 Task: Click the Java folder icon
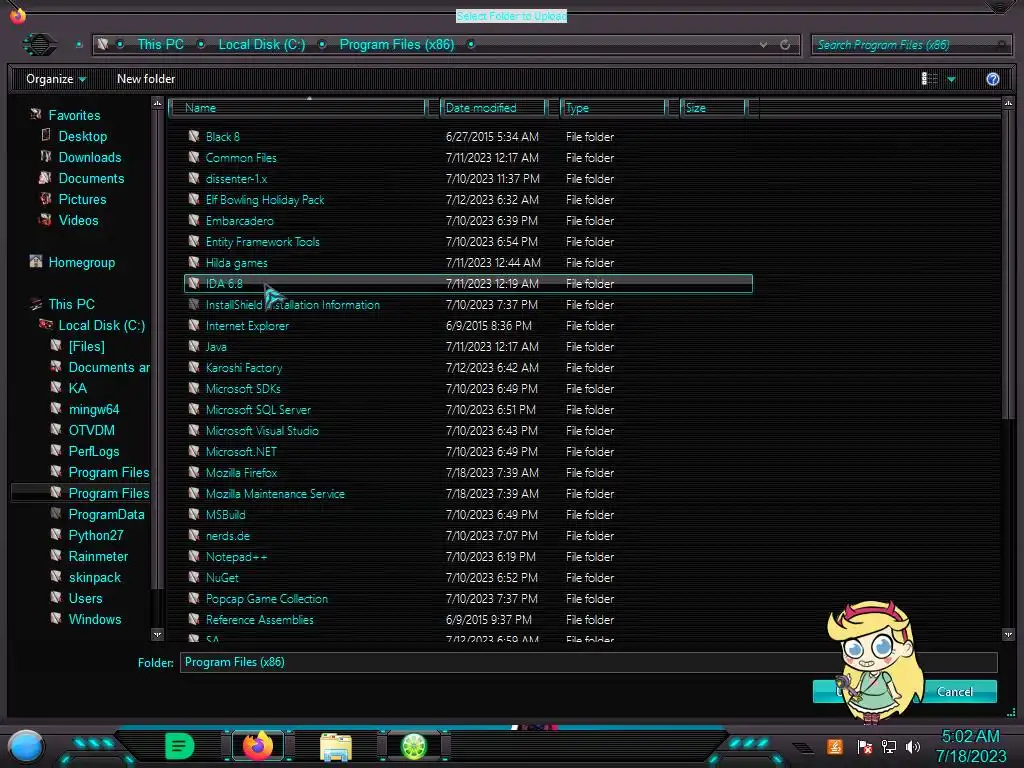194,346
